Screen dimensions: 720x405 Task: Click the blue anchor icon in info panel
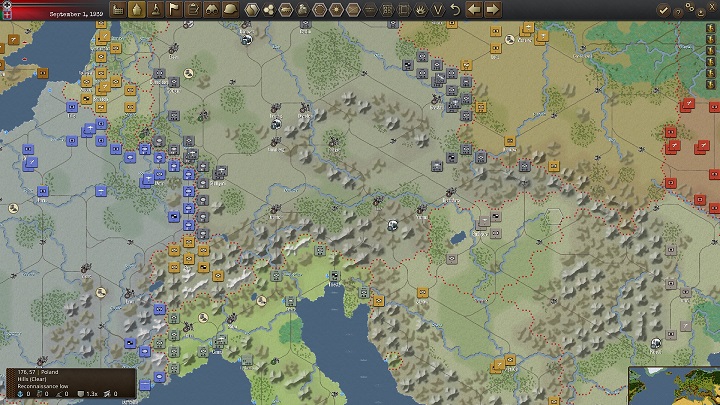coord(20,394)
